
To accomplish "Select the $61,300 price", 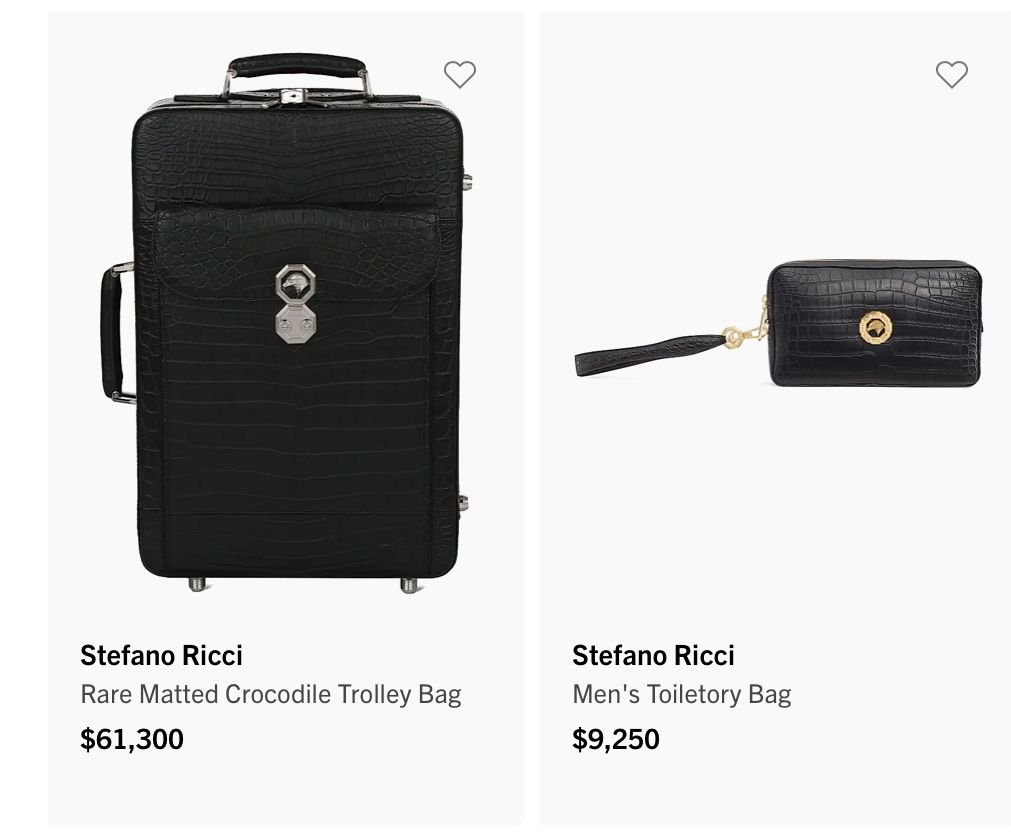I will [132, 739].
